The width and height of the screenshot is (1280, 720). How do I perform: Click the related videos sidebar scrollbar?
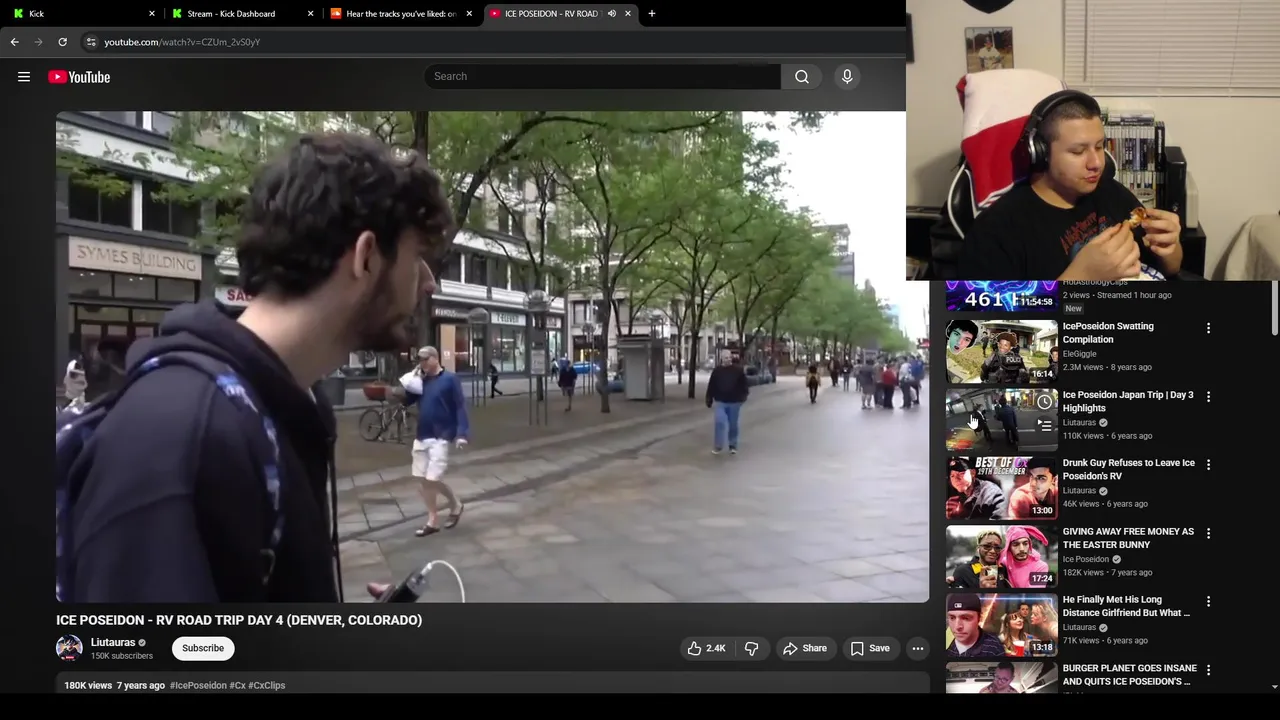click(x=1274, y=308)
